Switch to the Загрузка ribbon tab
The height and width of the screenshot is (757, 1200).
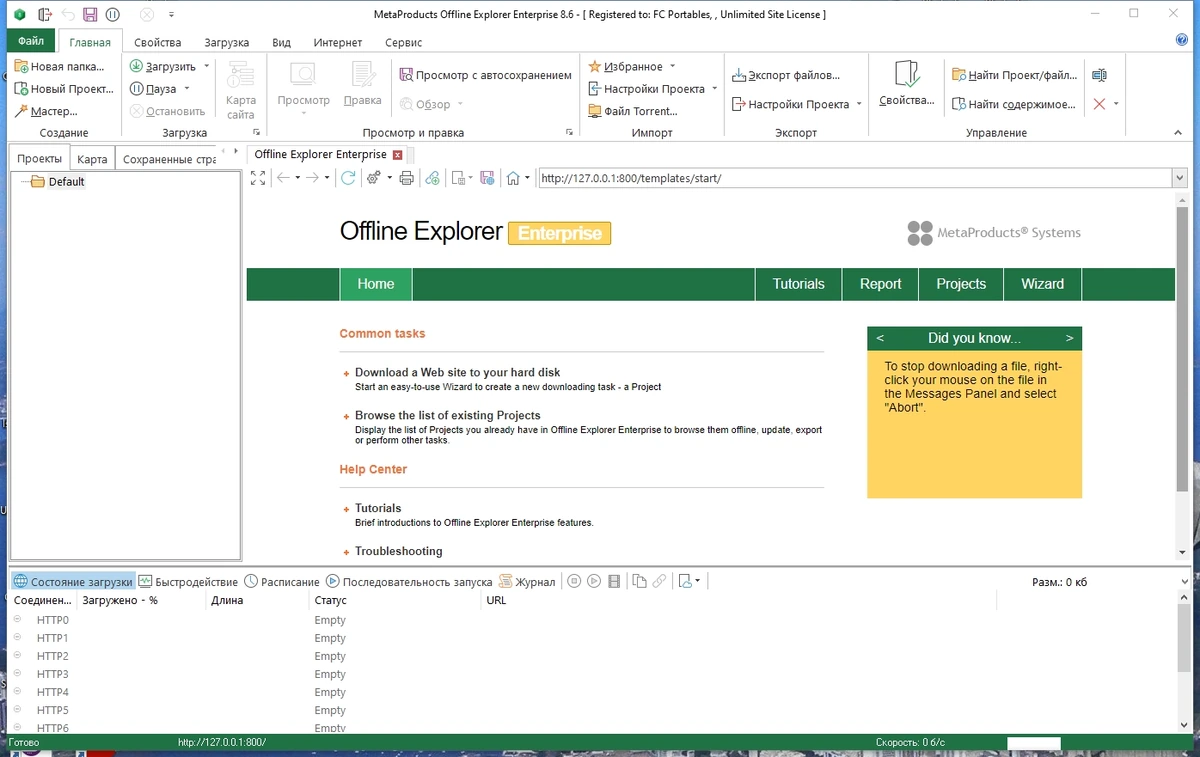[x=227, y=42]
